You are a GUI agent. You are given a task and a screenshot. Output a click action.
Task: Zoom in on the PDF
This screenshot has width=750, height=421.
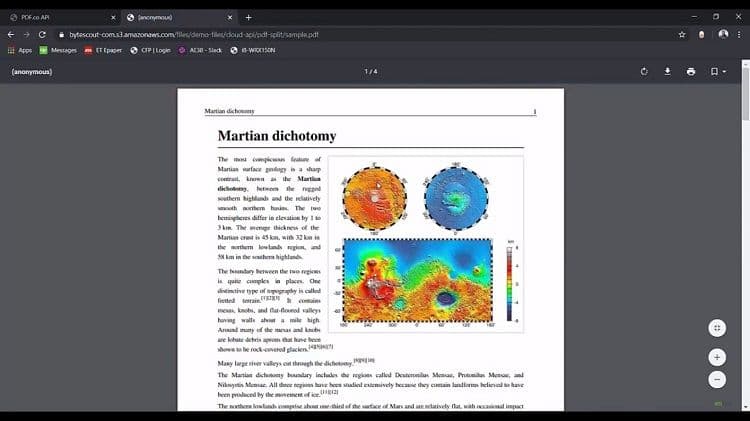pos(717,357)
